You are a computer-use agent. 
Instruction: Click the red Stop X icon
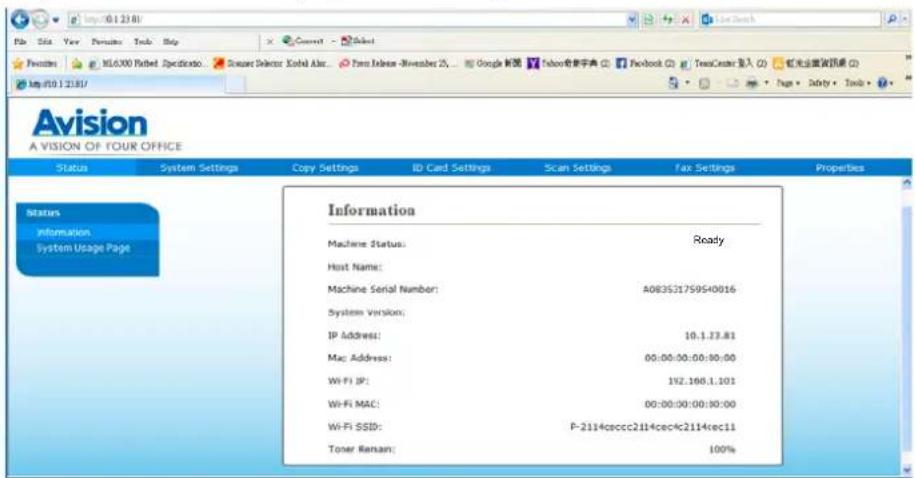(x=686, y=20)
